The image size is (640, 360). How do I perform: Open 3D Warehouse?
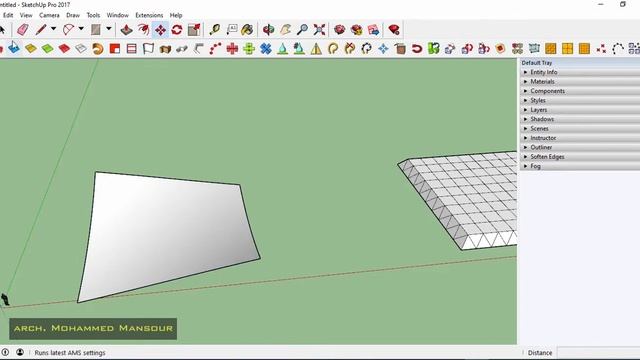[340, 29]
